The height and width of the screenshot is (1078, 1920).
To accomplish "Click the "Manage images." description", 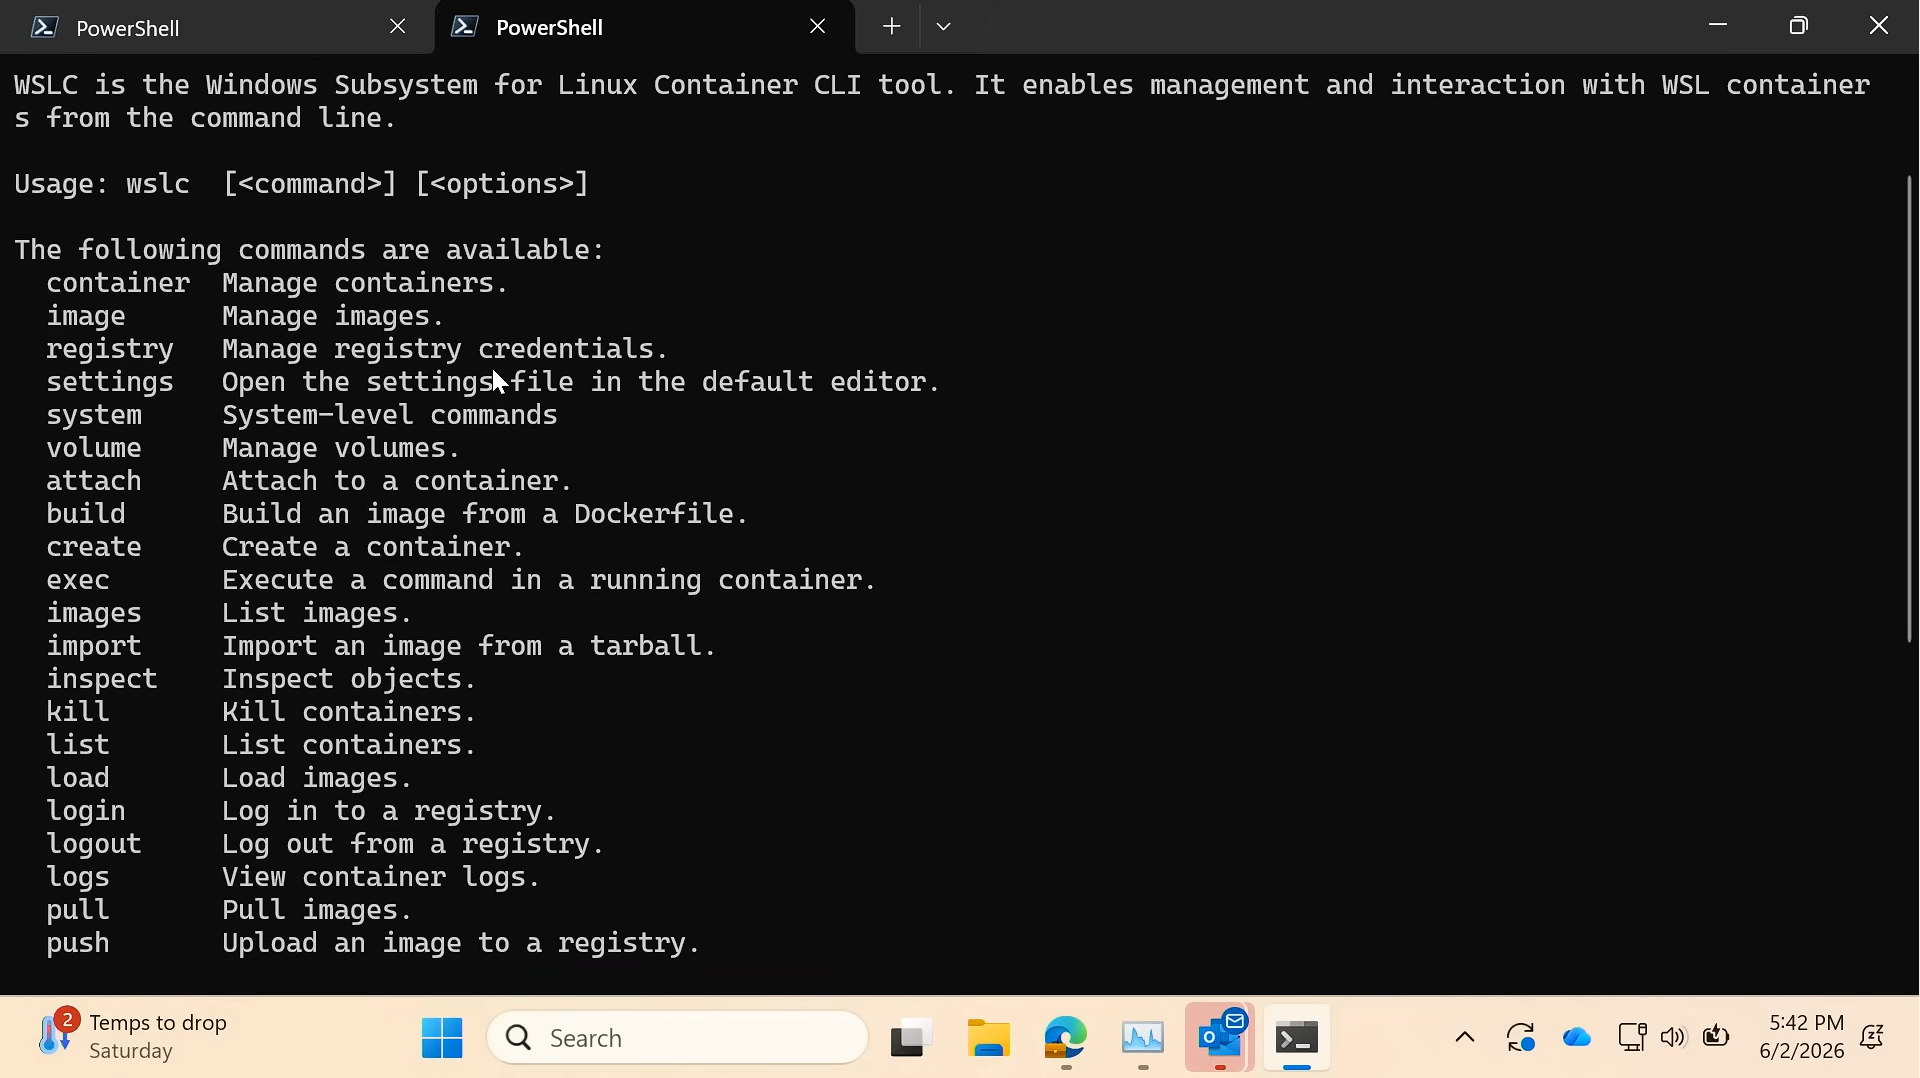I will (333, 317).
